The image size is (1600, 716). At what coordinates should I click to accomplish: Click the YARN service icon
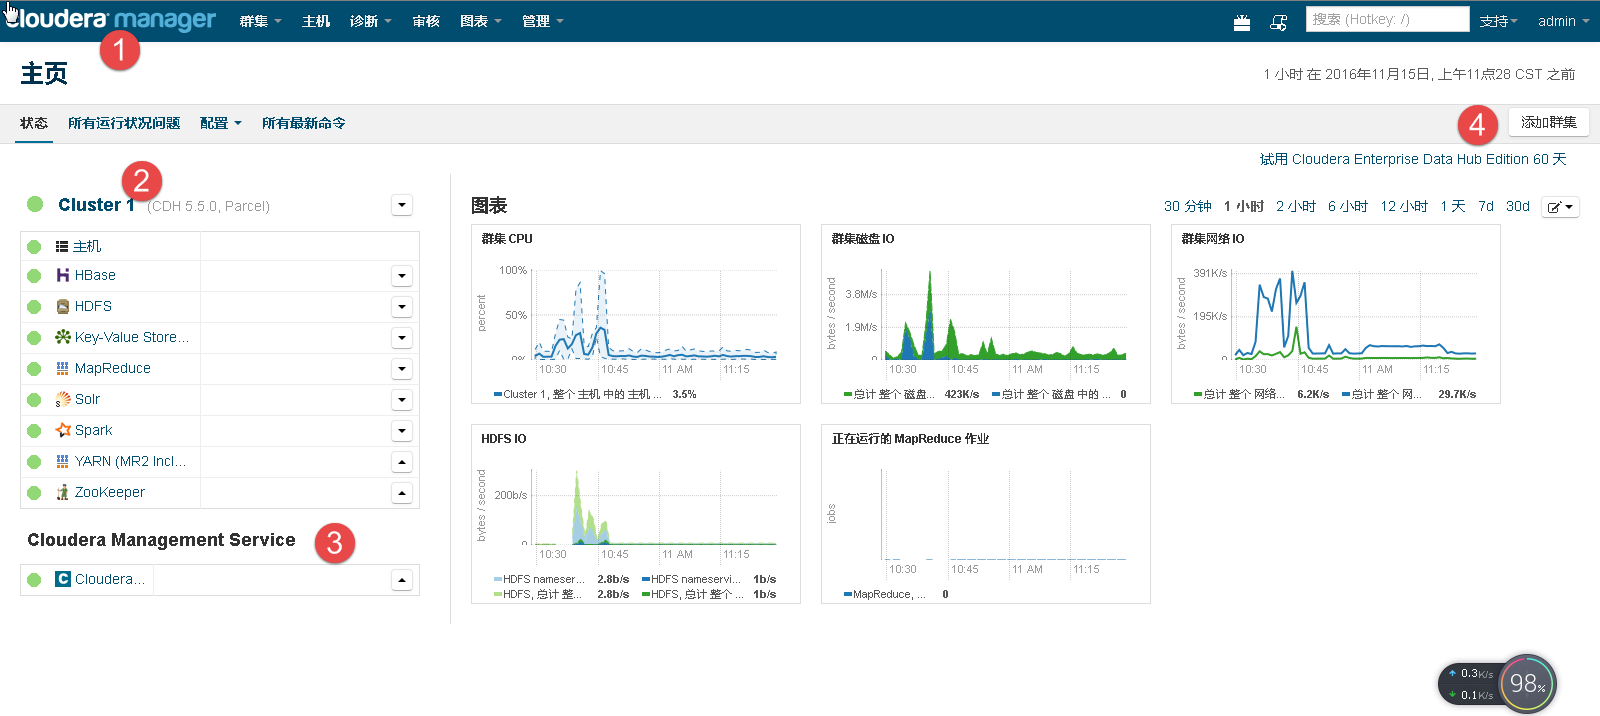pyautogui.click(x=63, y=461)
